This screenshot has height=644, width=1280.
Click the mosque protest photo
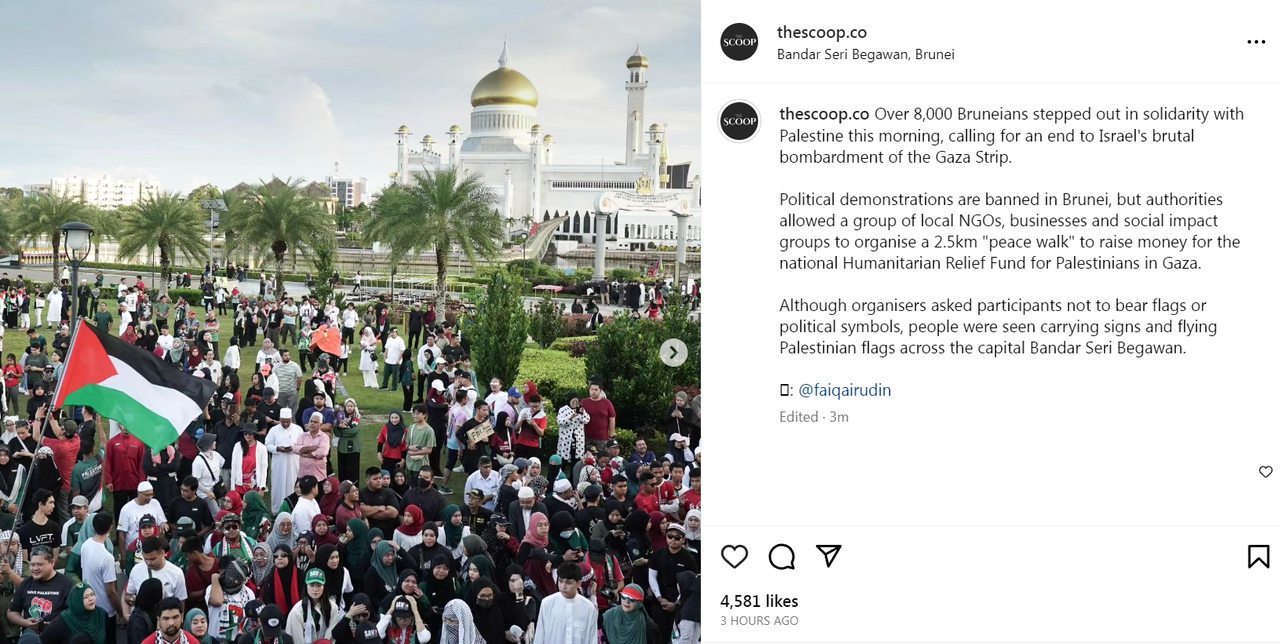pyautogui.click(x=350, y=322)
